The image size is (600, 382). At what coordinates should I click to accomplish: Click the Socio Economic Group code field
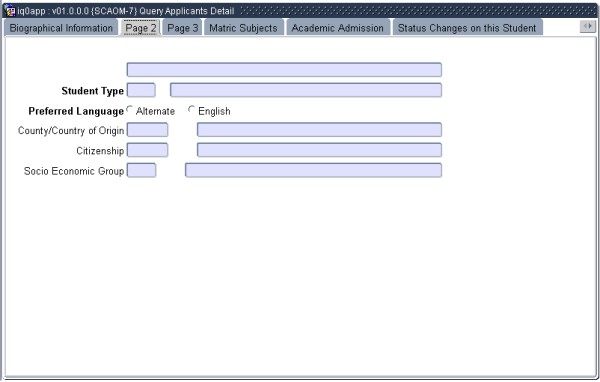[x=141, y=170]
